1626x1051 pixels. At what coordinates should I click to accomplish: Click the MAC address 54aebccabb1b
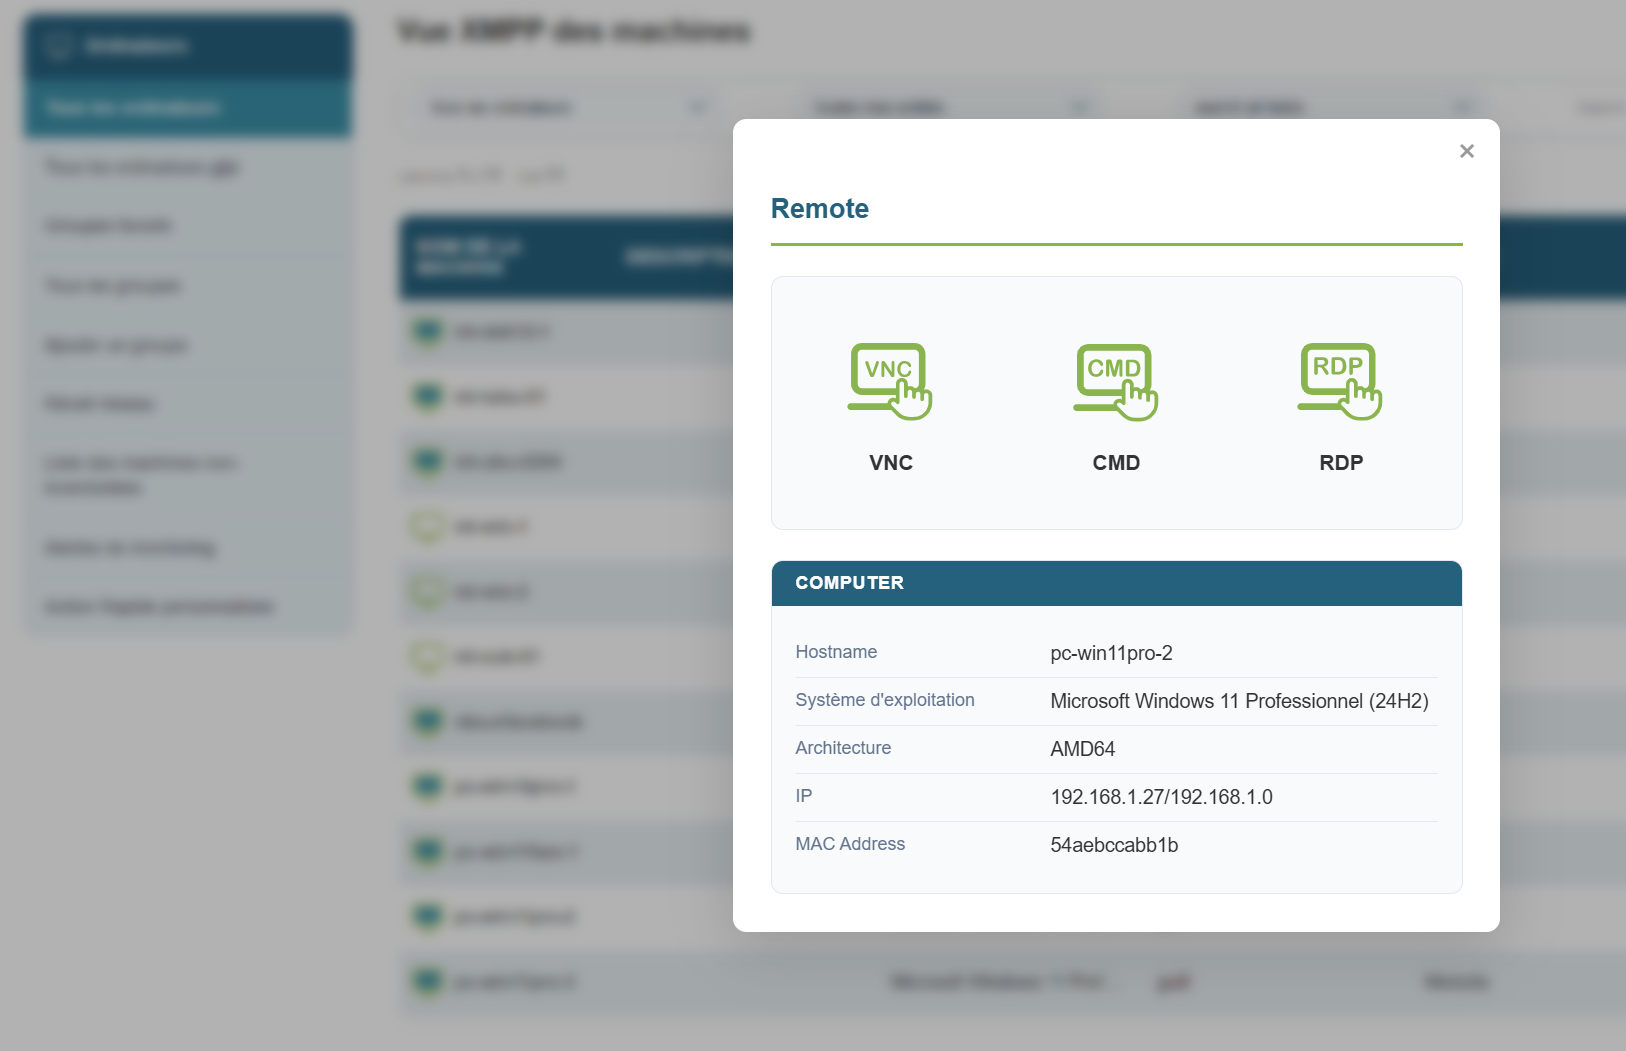(x=1114, y=845)
